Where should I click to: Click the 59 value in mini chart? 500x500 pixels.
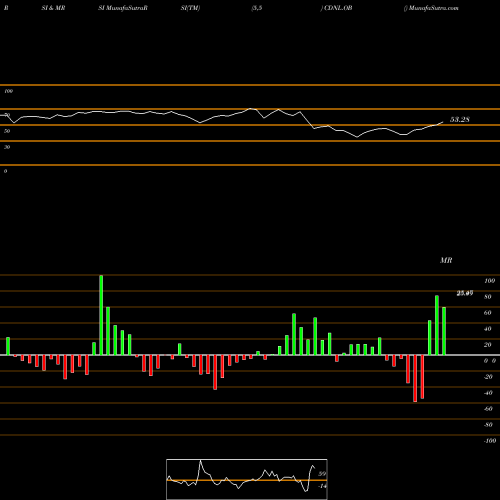click(322, 474)
